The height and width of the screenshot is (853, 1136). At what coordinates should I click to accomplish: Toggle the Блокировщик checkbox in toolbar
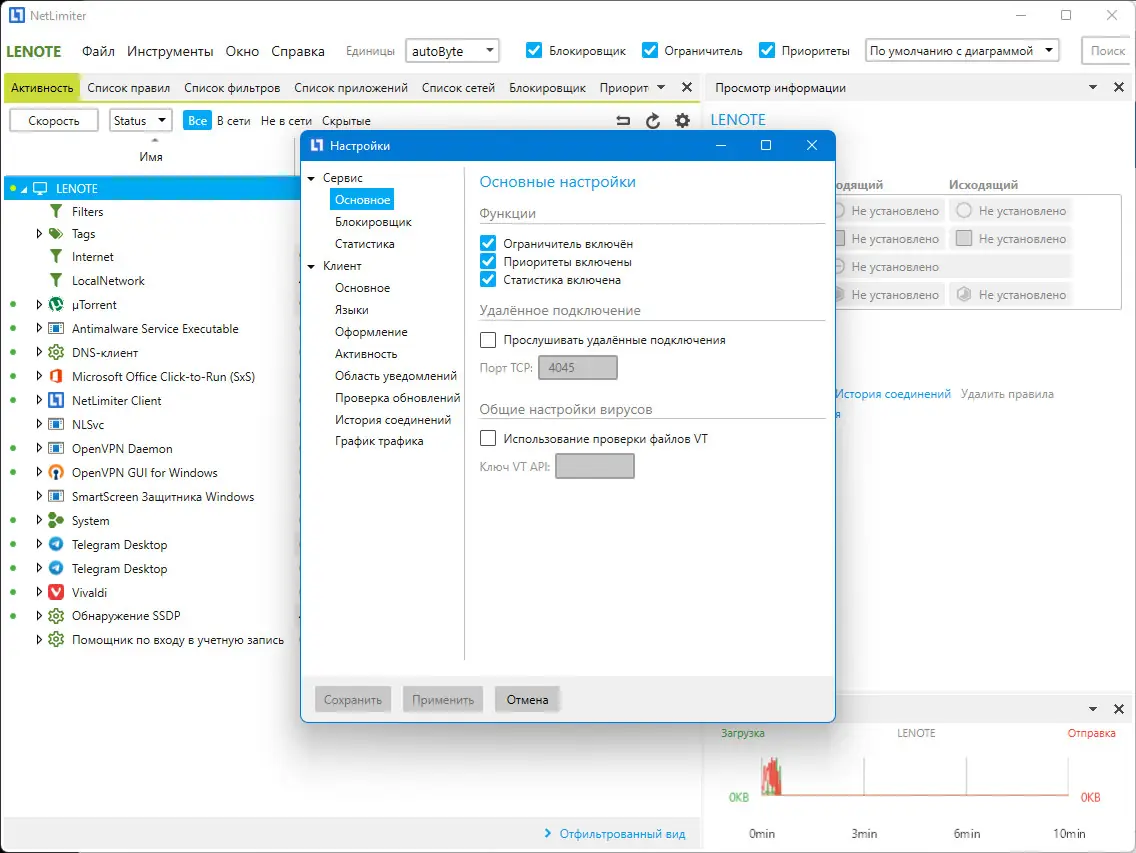point(534,50)
